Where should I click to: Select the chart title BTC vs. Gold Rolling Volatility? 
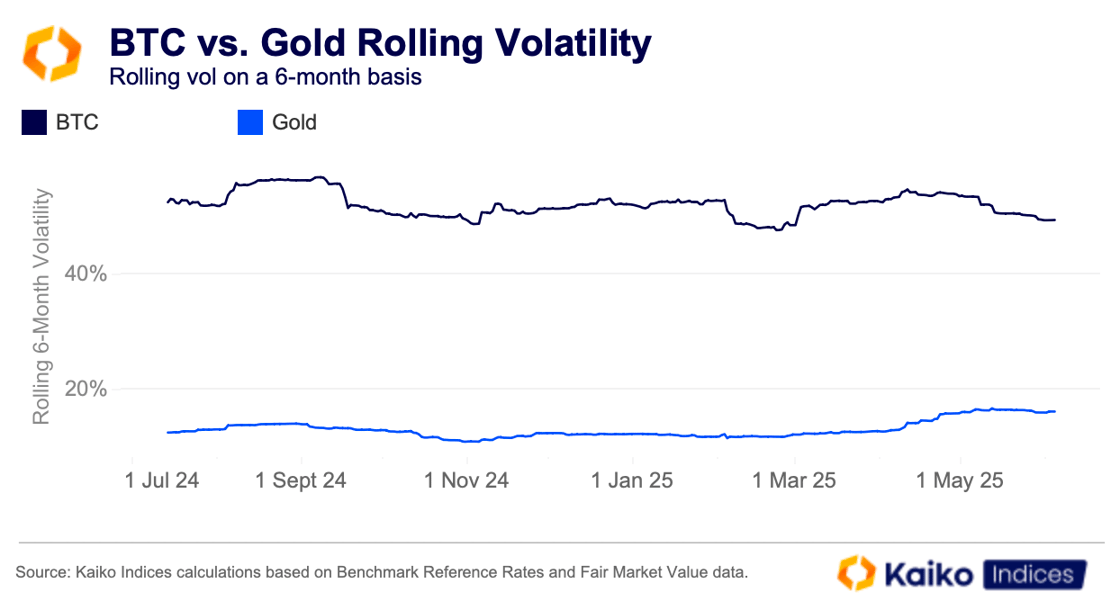point(379,43)
